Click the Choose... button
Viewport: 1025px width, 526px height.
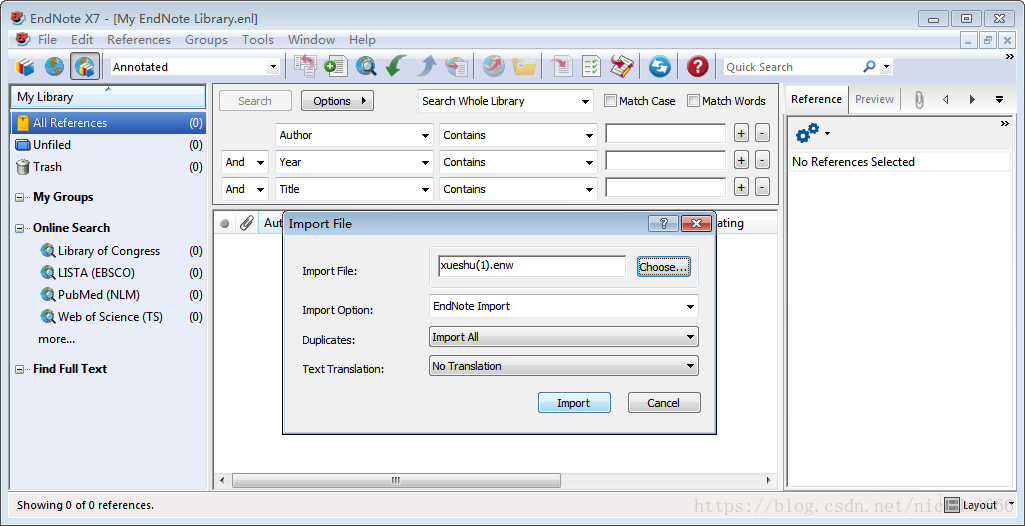664,267
